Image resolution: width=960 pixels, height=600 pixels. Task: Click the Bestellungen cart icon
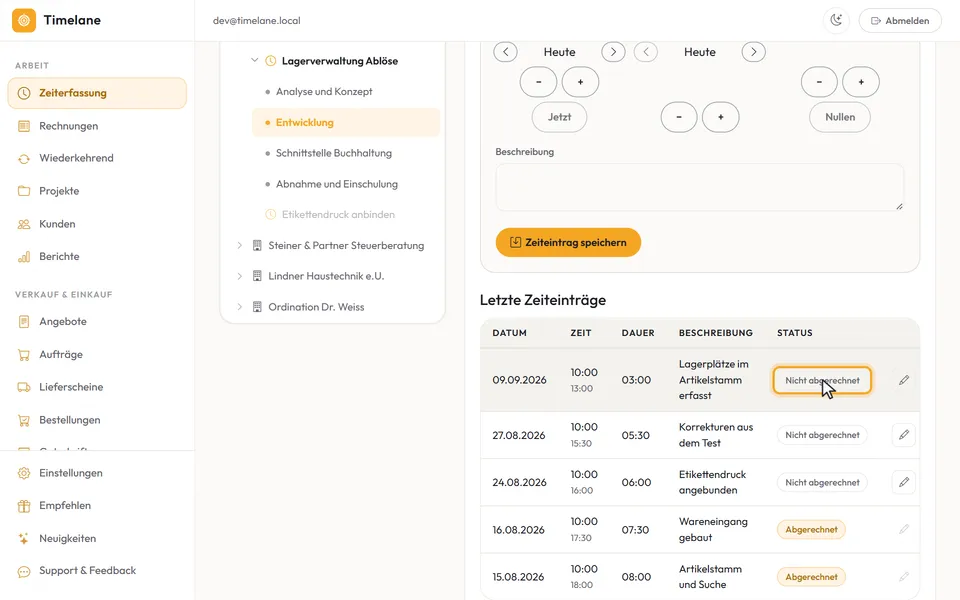(24, 420)
